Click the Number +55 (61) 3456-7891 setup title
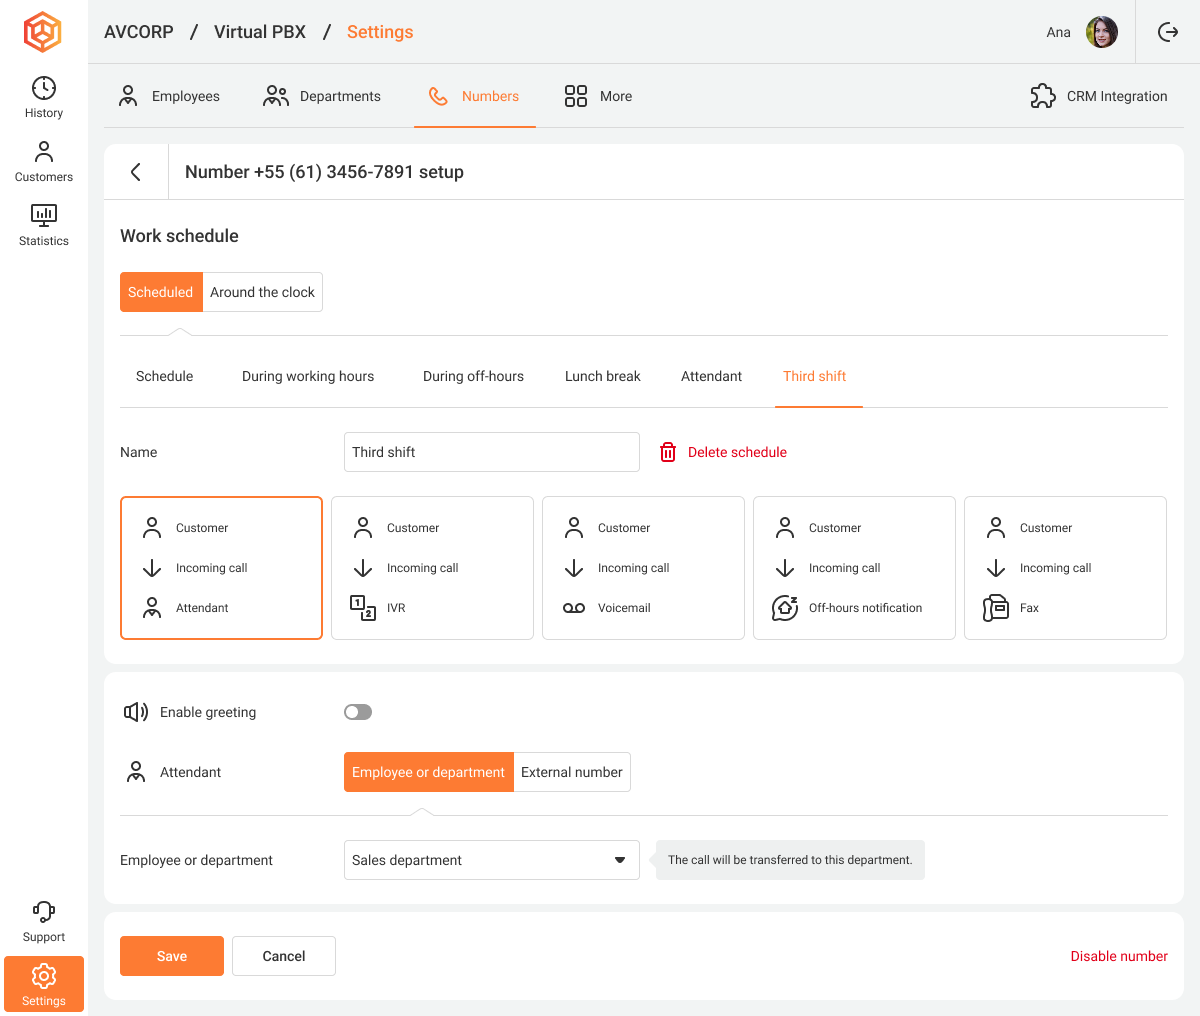The height and width of the screenshot is (1016, 1200). coord(324,172)
